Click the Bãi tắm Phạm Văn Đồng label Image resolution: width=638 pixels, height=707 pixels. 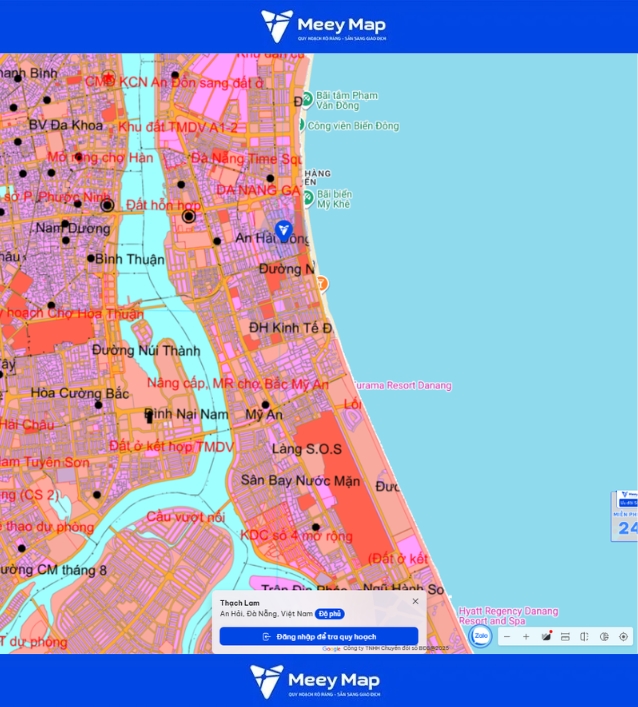point(347,100)
